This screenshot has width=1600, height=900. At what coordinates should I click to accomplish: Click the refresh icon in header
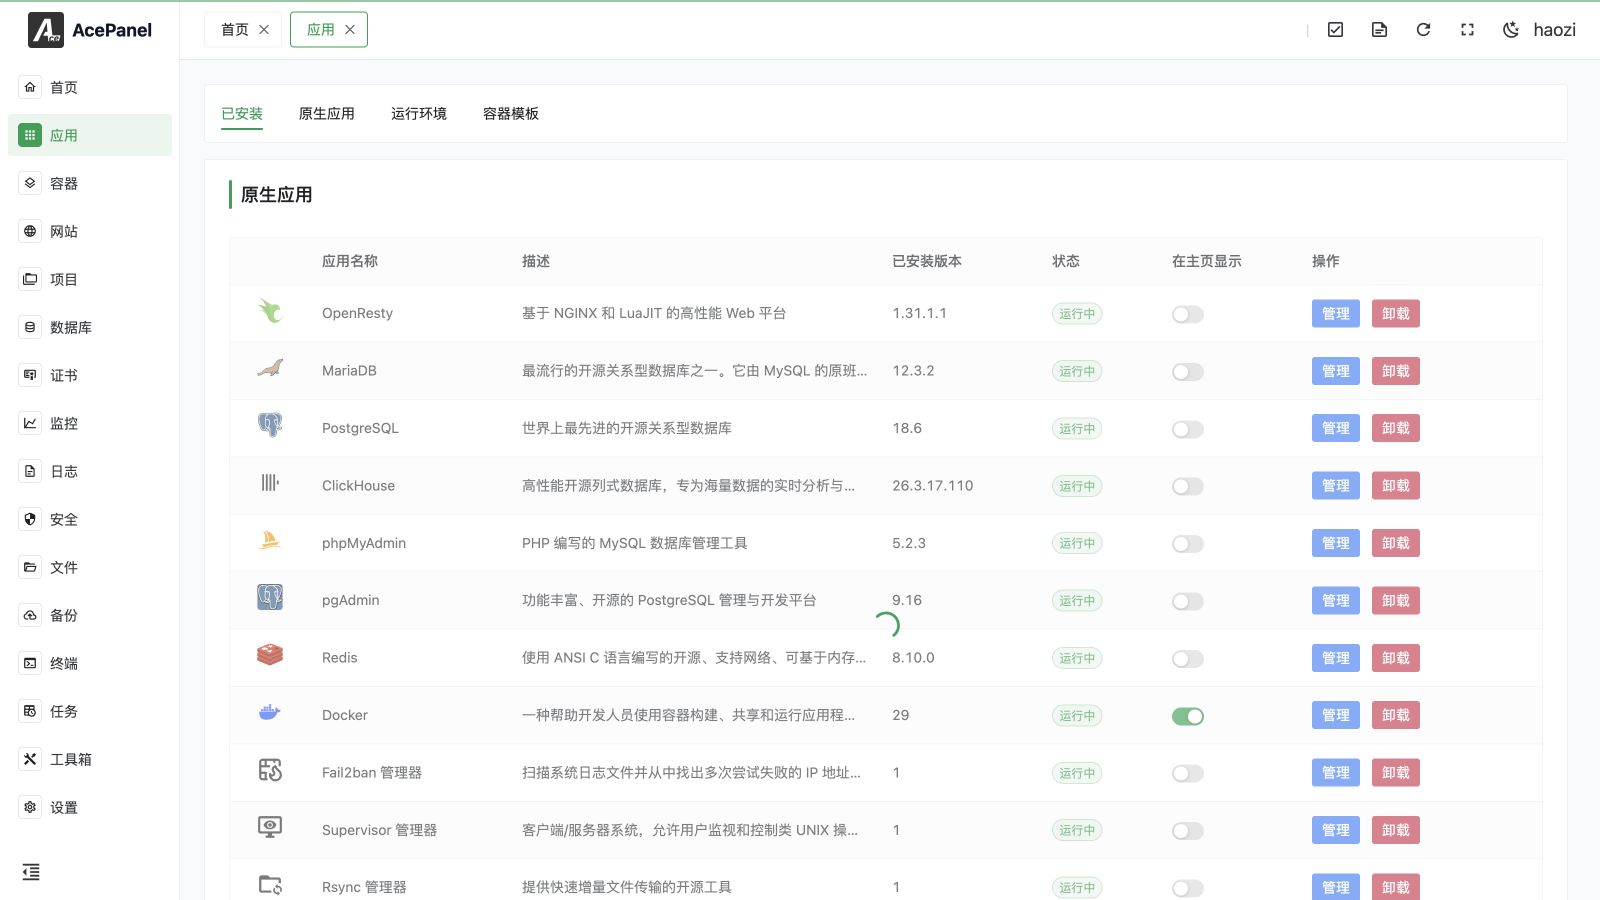[x=1423, y=30]
